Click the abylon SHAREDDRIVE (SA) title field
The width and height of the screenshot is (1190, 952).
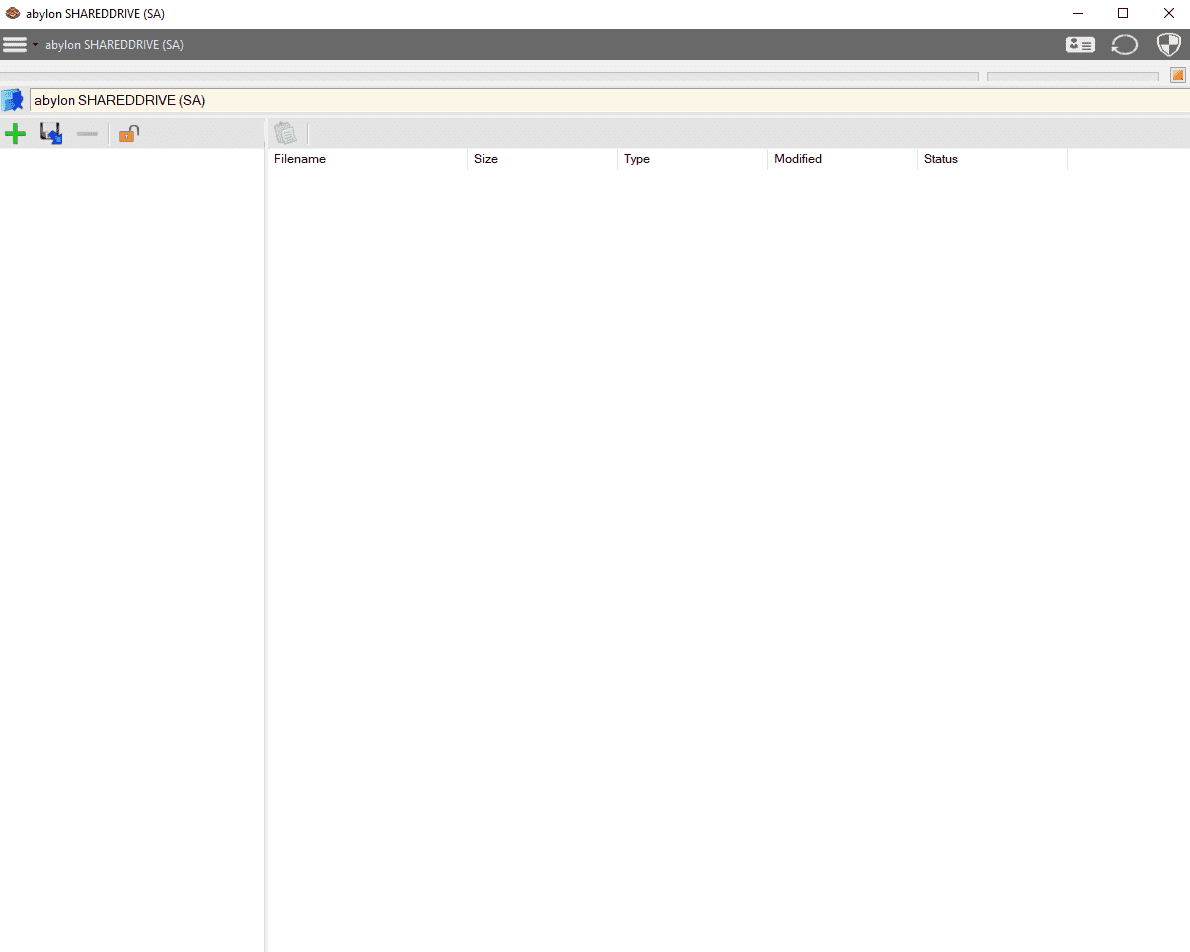pyautogui.click(x=609, y=100)
